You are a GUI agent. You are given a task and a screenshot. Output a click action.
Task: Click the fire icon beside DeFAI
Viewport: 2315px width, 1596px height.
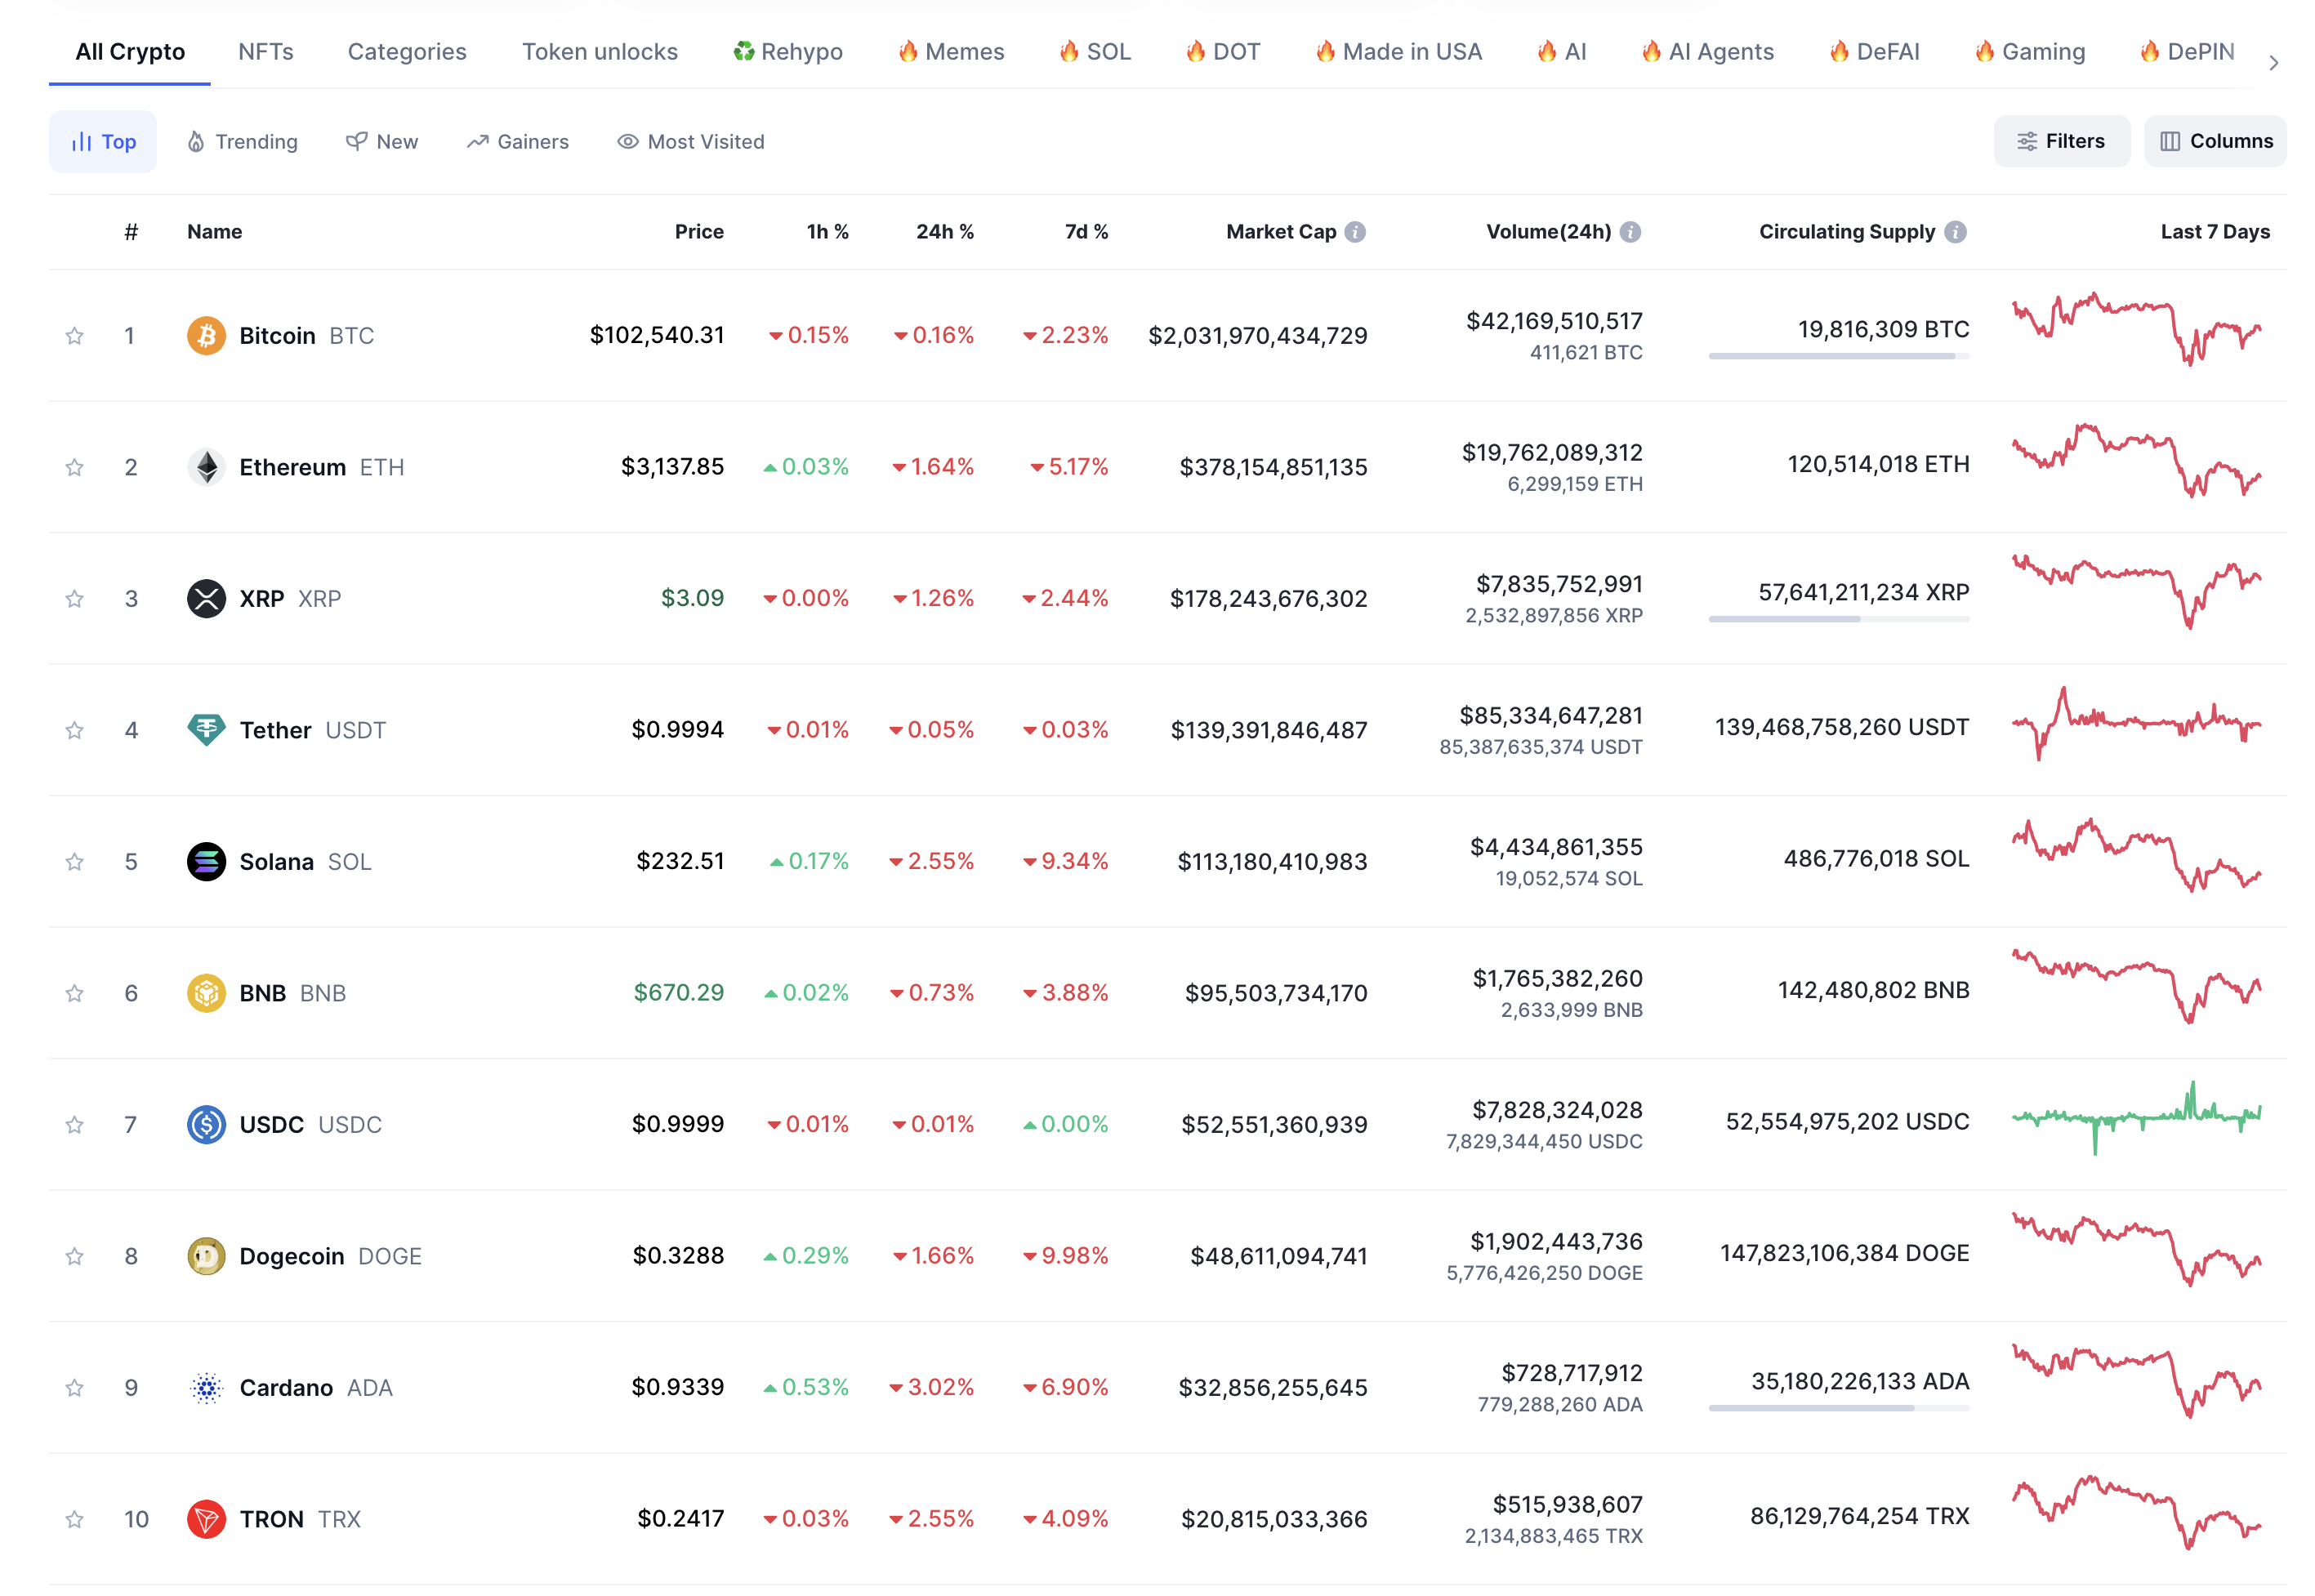tap(1838, 51)
